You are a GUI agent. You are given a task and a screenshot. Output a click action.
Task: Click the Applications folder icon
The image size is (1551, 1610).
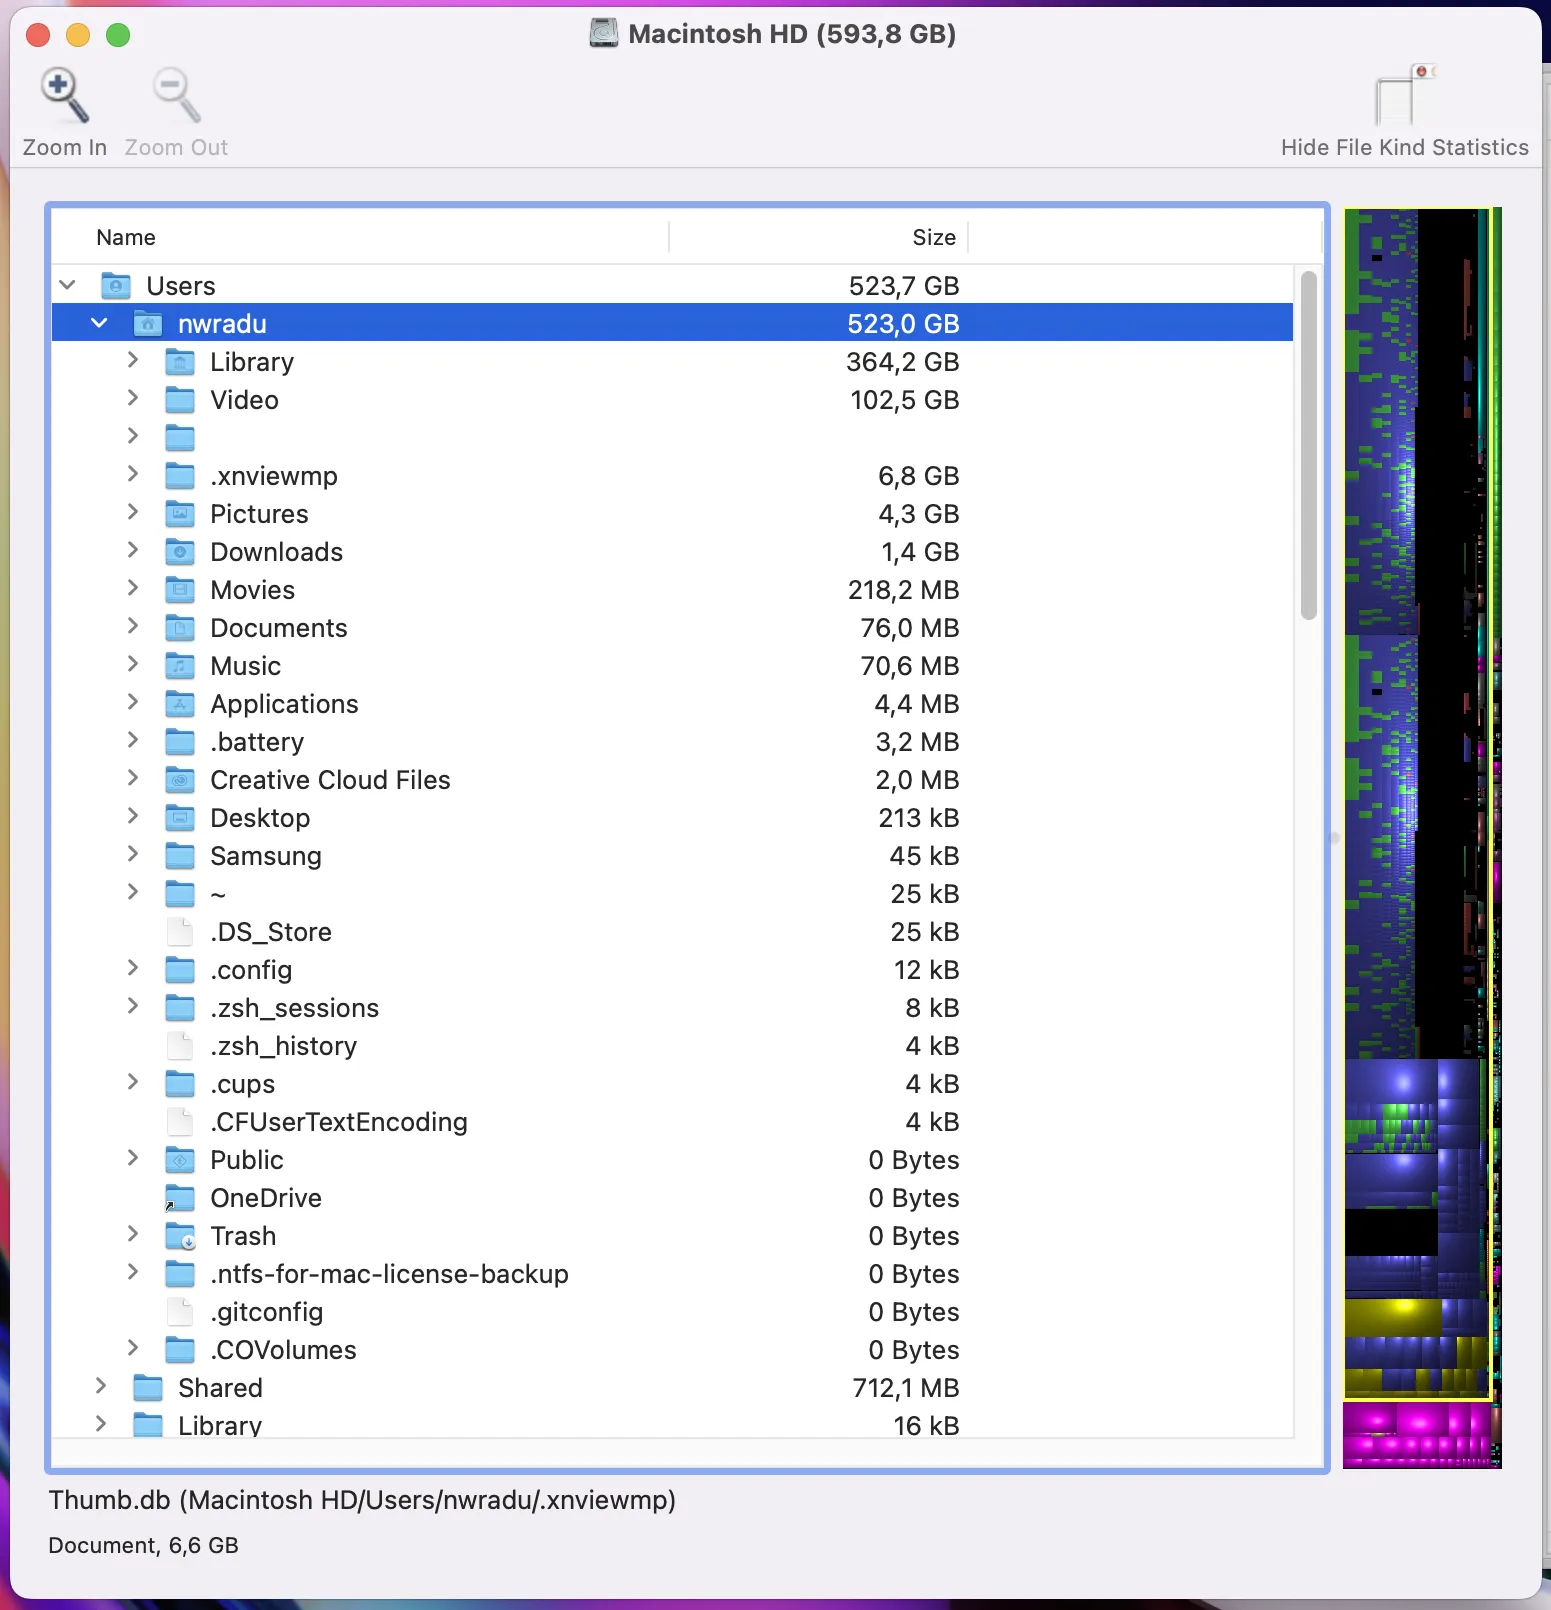tap(180, 704)
